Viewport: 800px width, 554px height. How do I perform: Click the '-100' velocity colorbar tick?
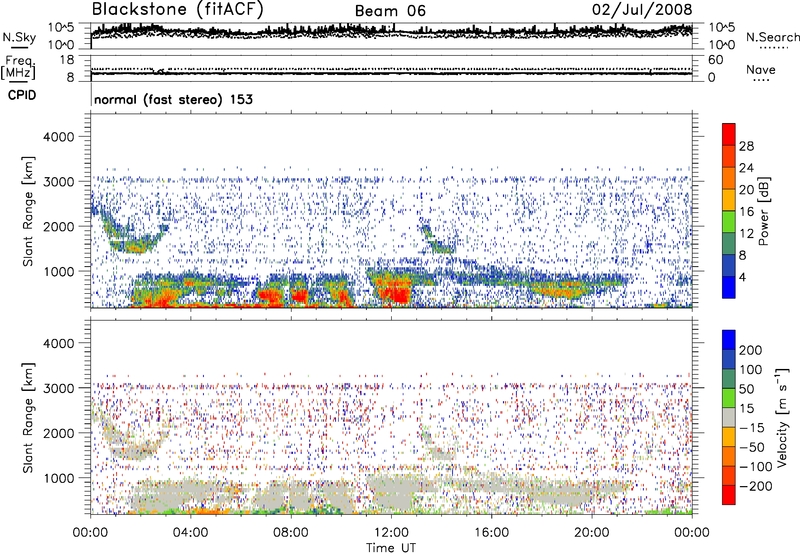coord(756,466)
